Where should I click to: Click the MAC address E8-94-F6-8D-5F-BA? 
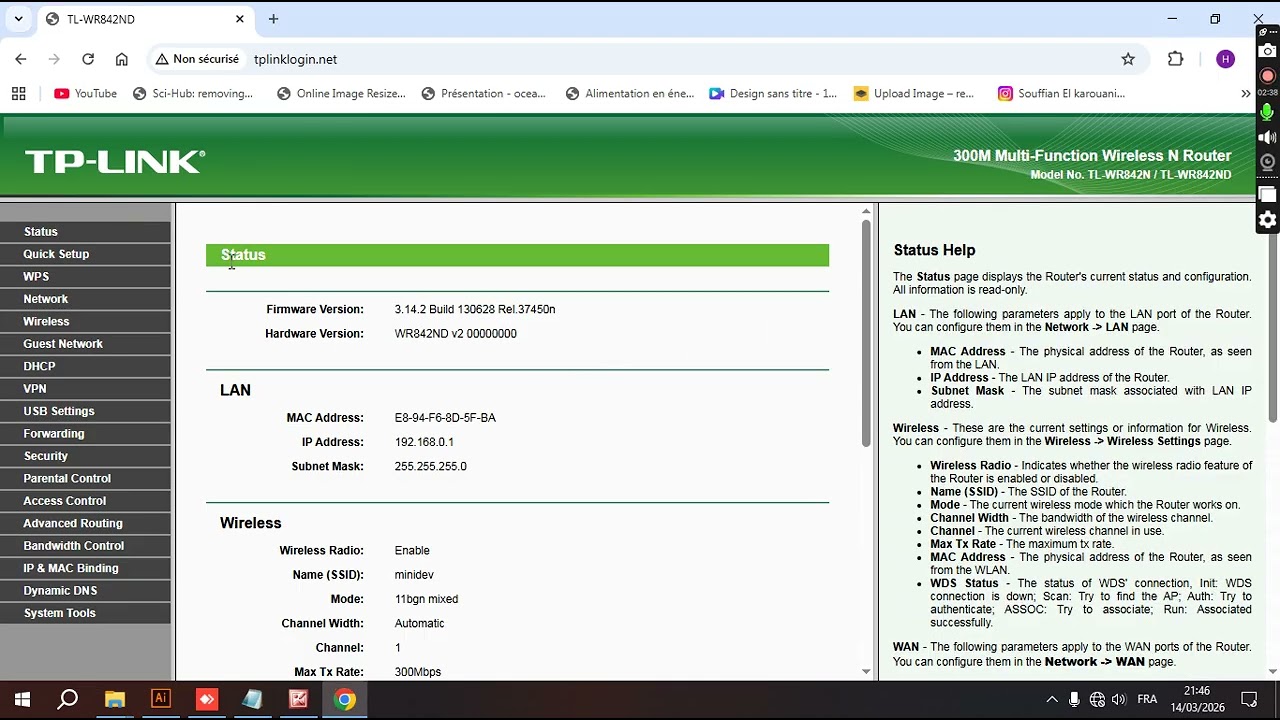[445, 418]
